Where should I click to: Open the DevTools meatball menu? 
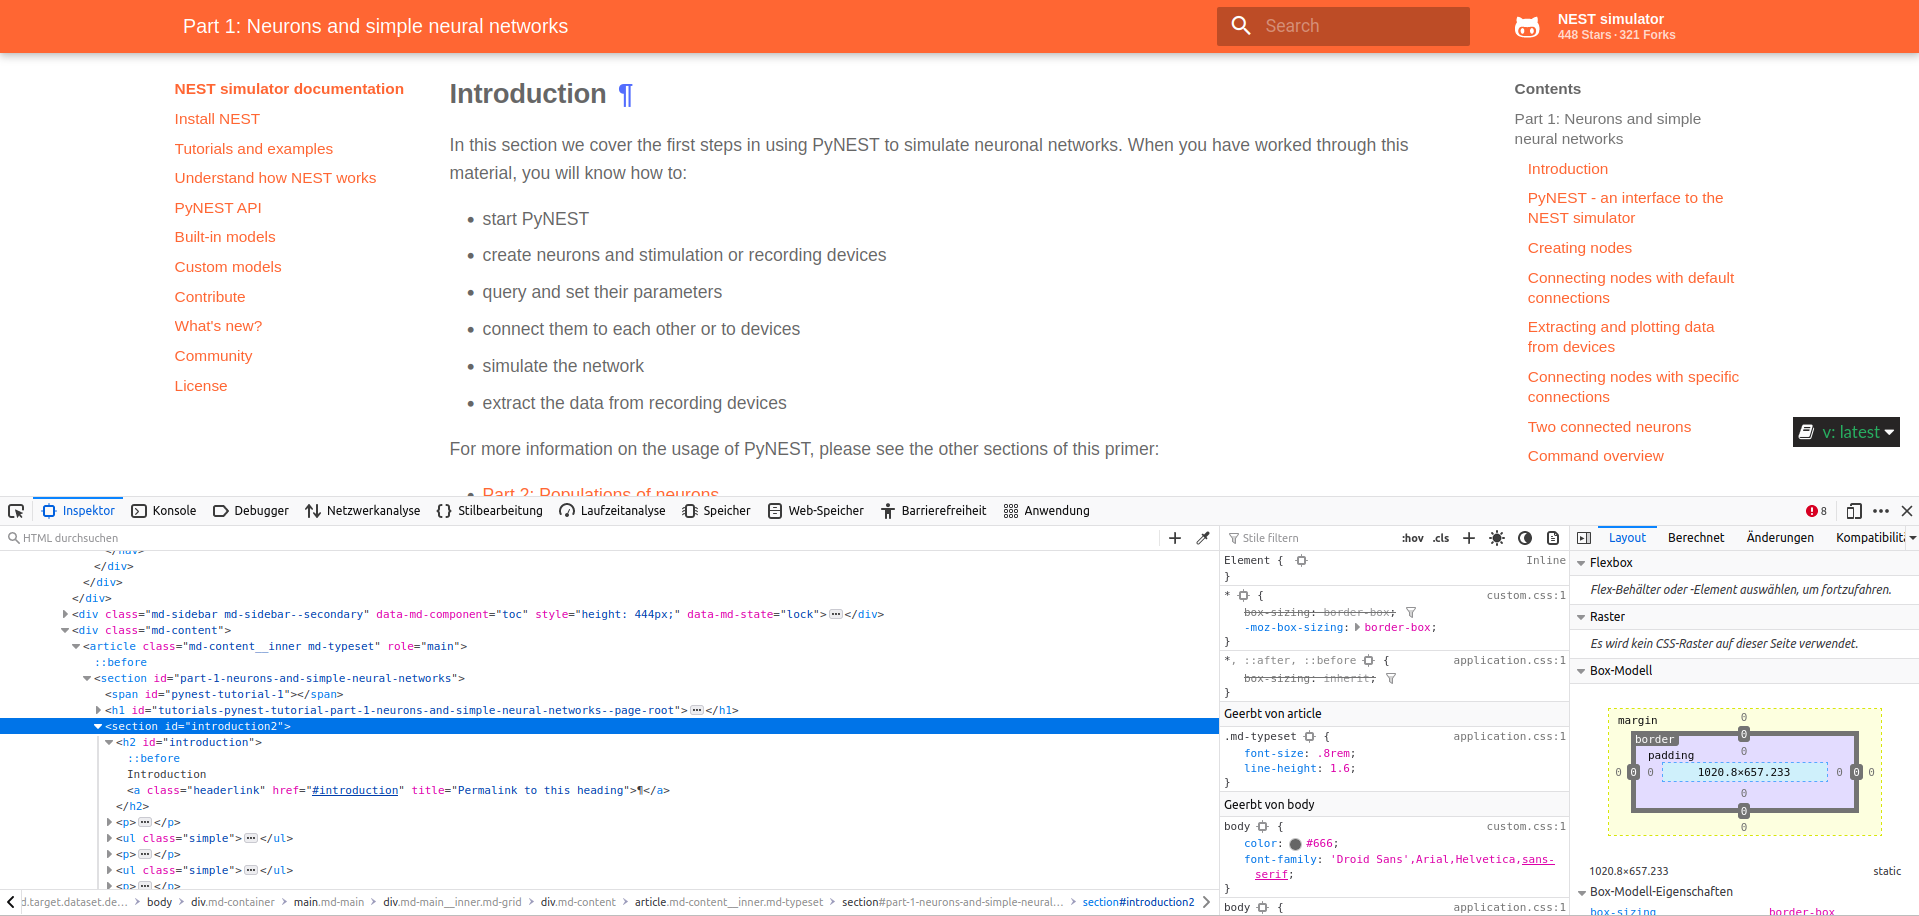(x=1881, y=511)
